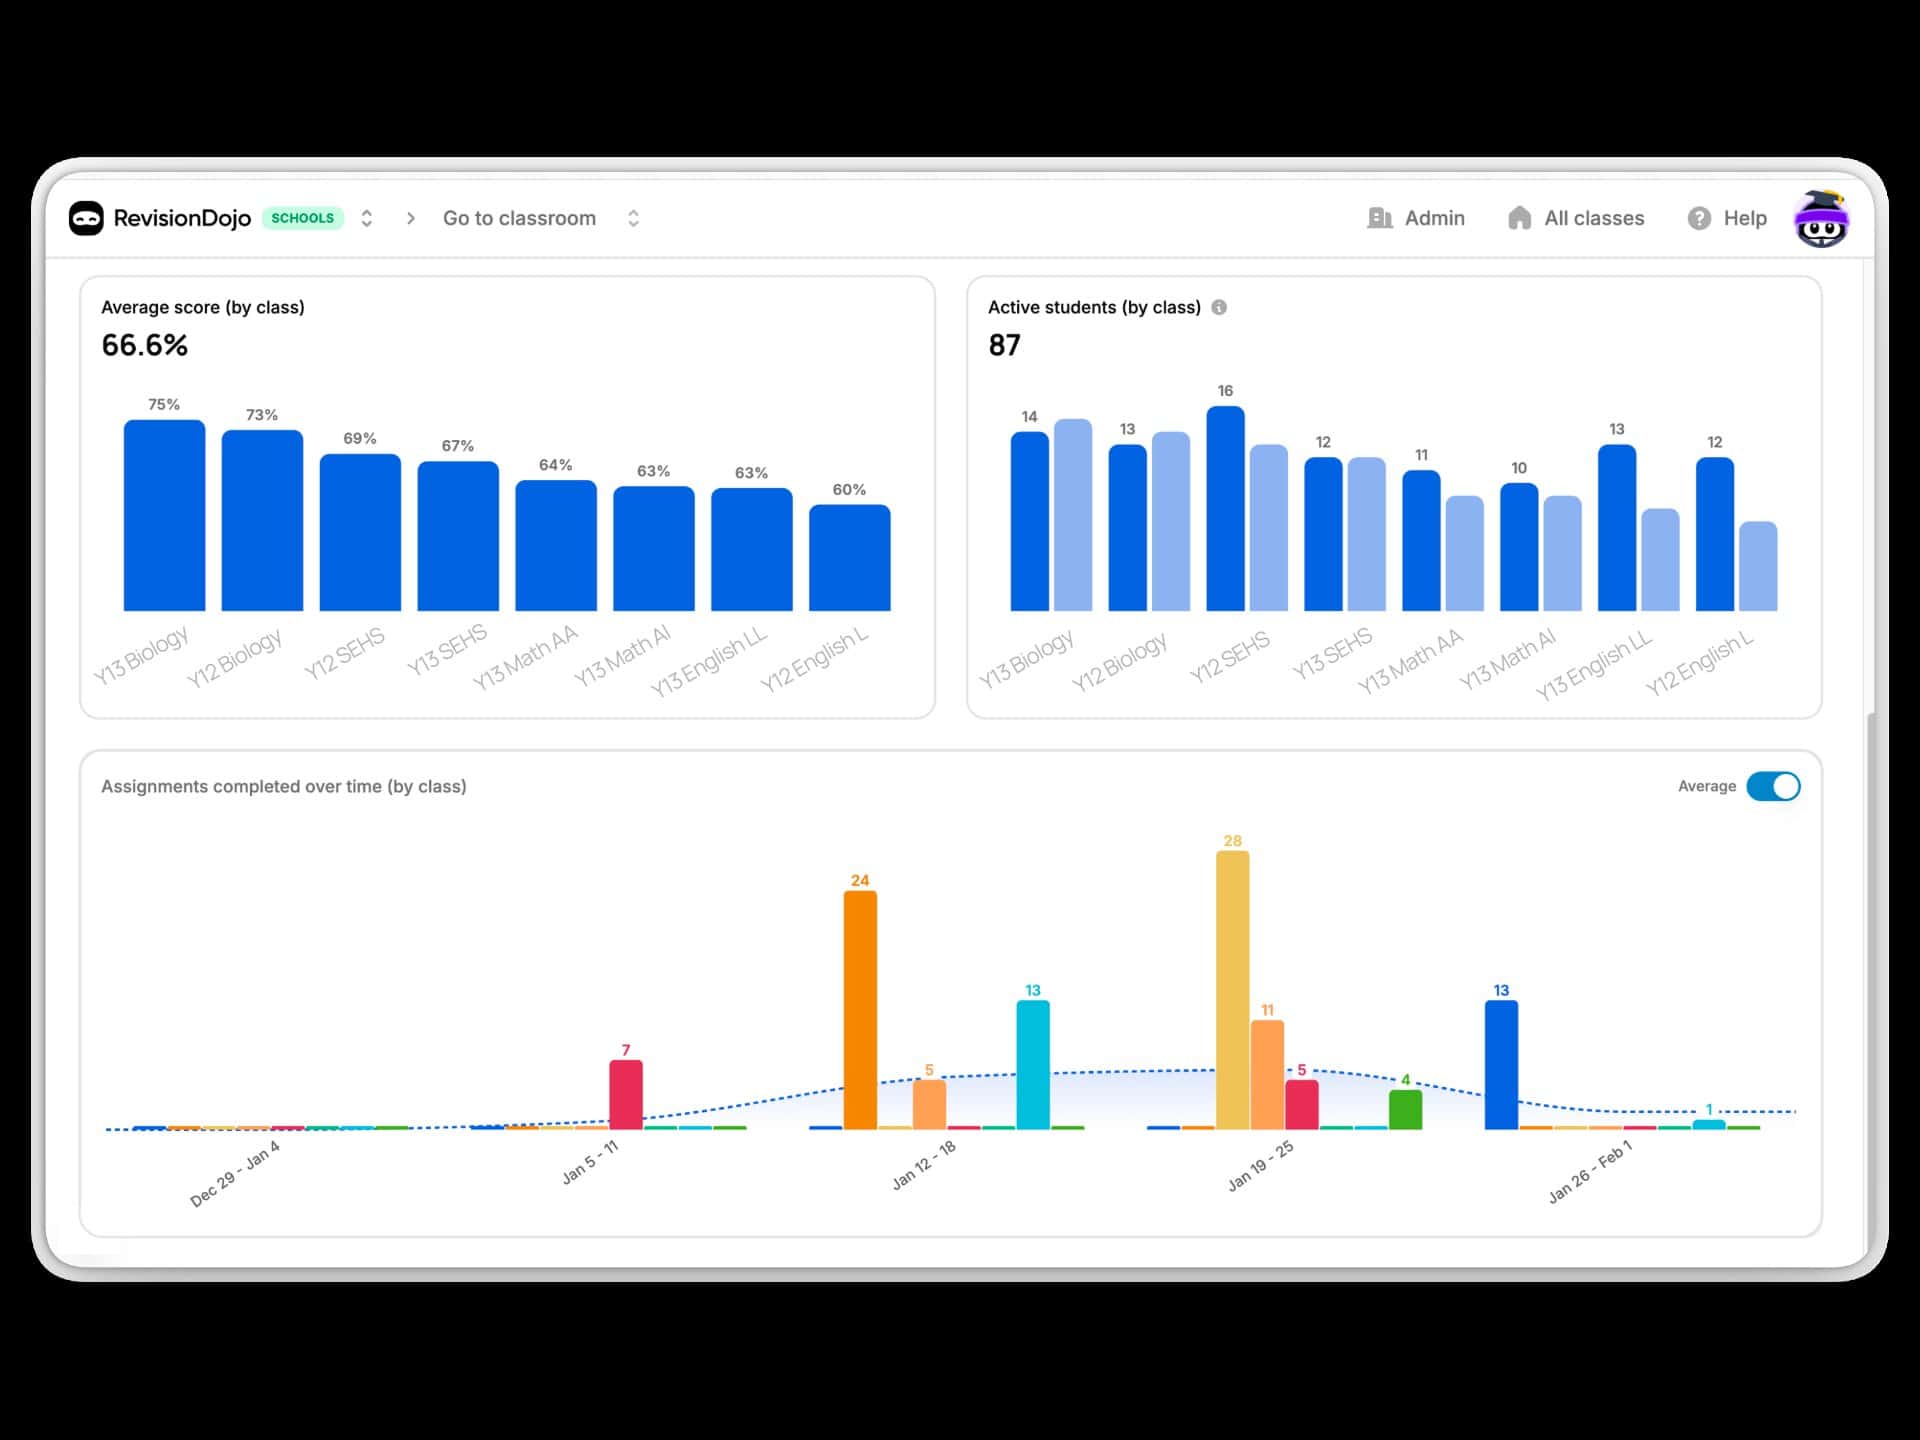Open the Go to classroom selector arrows
This screenshot has height=1440, width=1920.
point(633,218)
